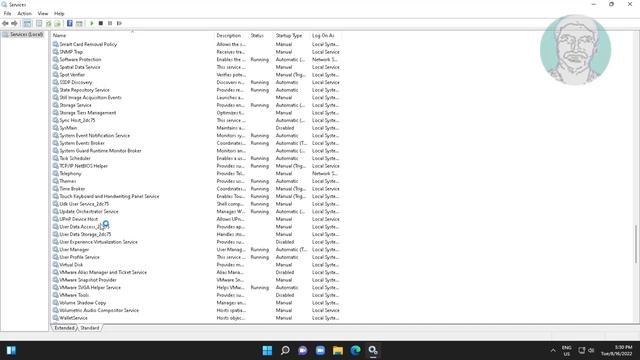
Task: Toggle the show/hide console tree toolbar icon
Action: tap(27, 24)
